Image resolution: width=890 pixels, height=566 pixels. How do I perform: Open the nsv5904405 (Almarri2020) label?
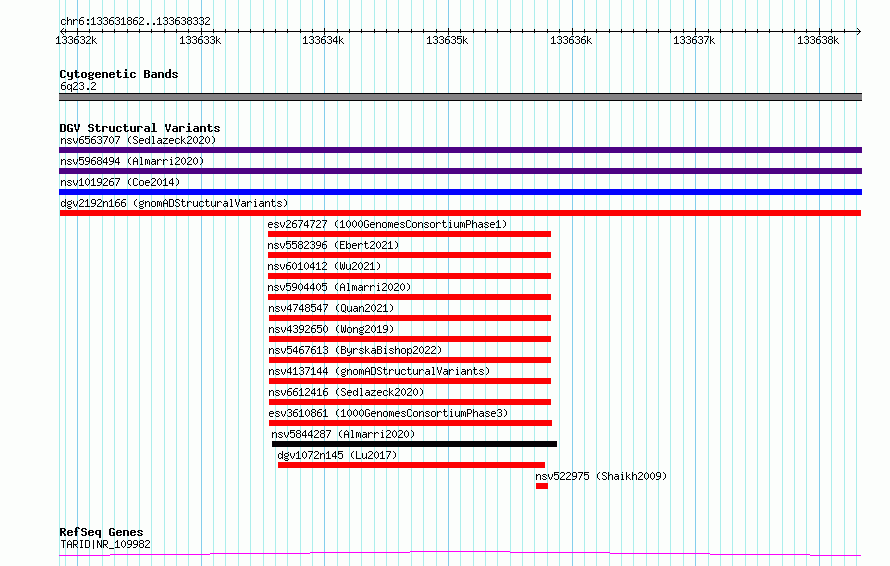coord(339,287)
